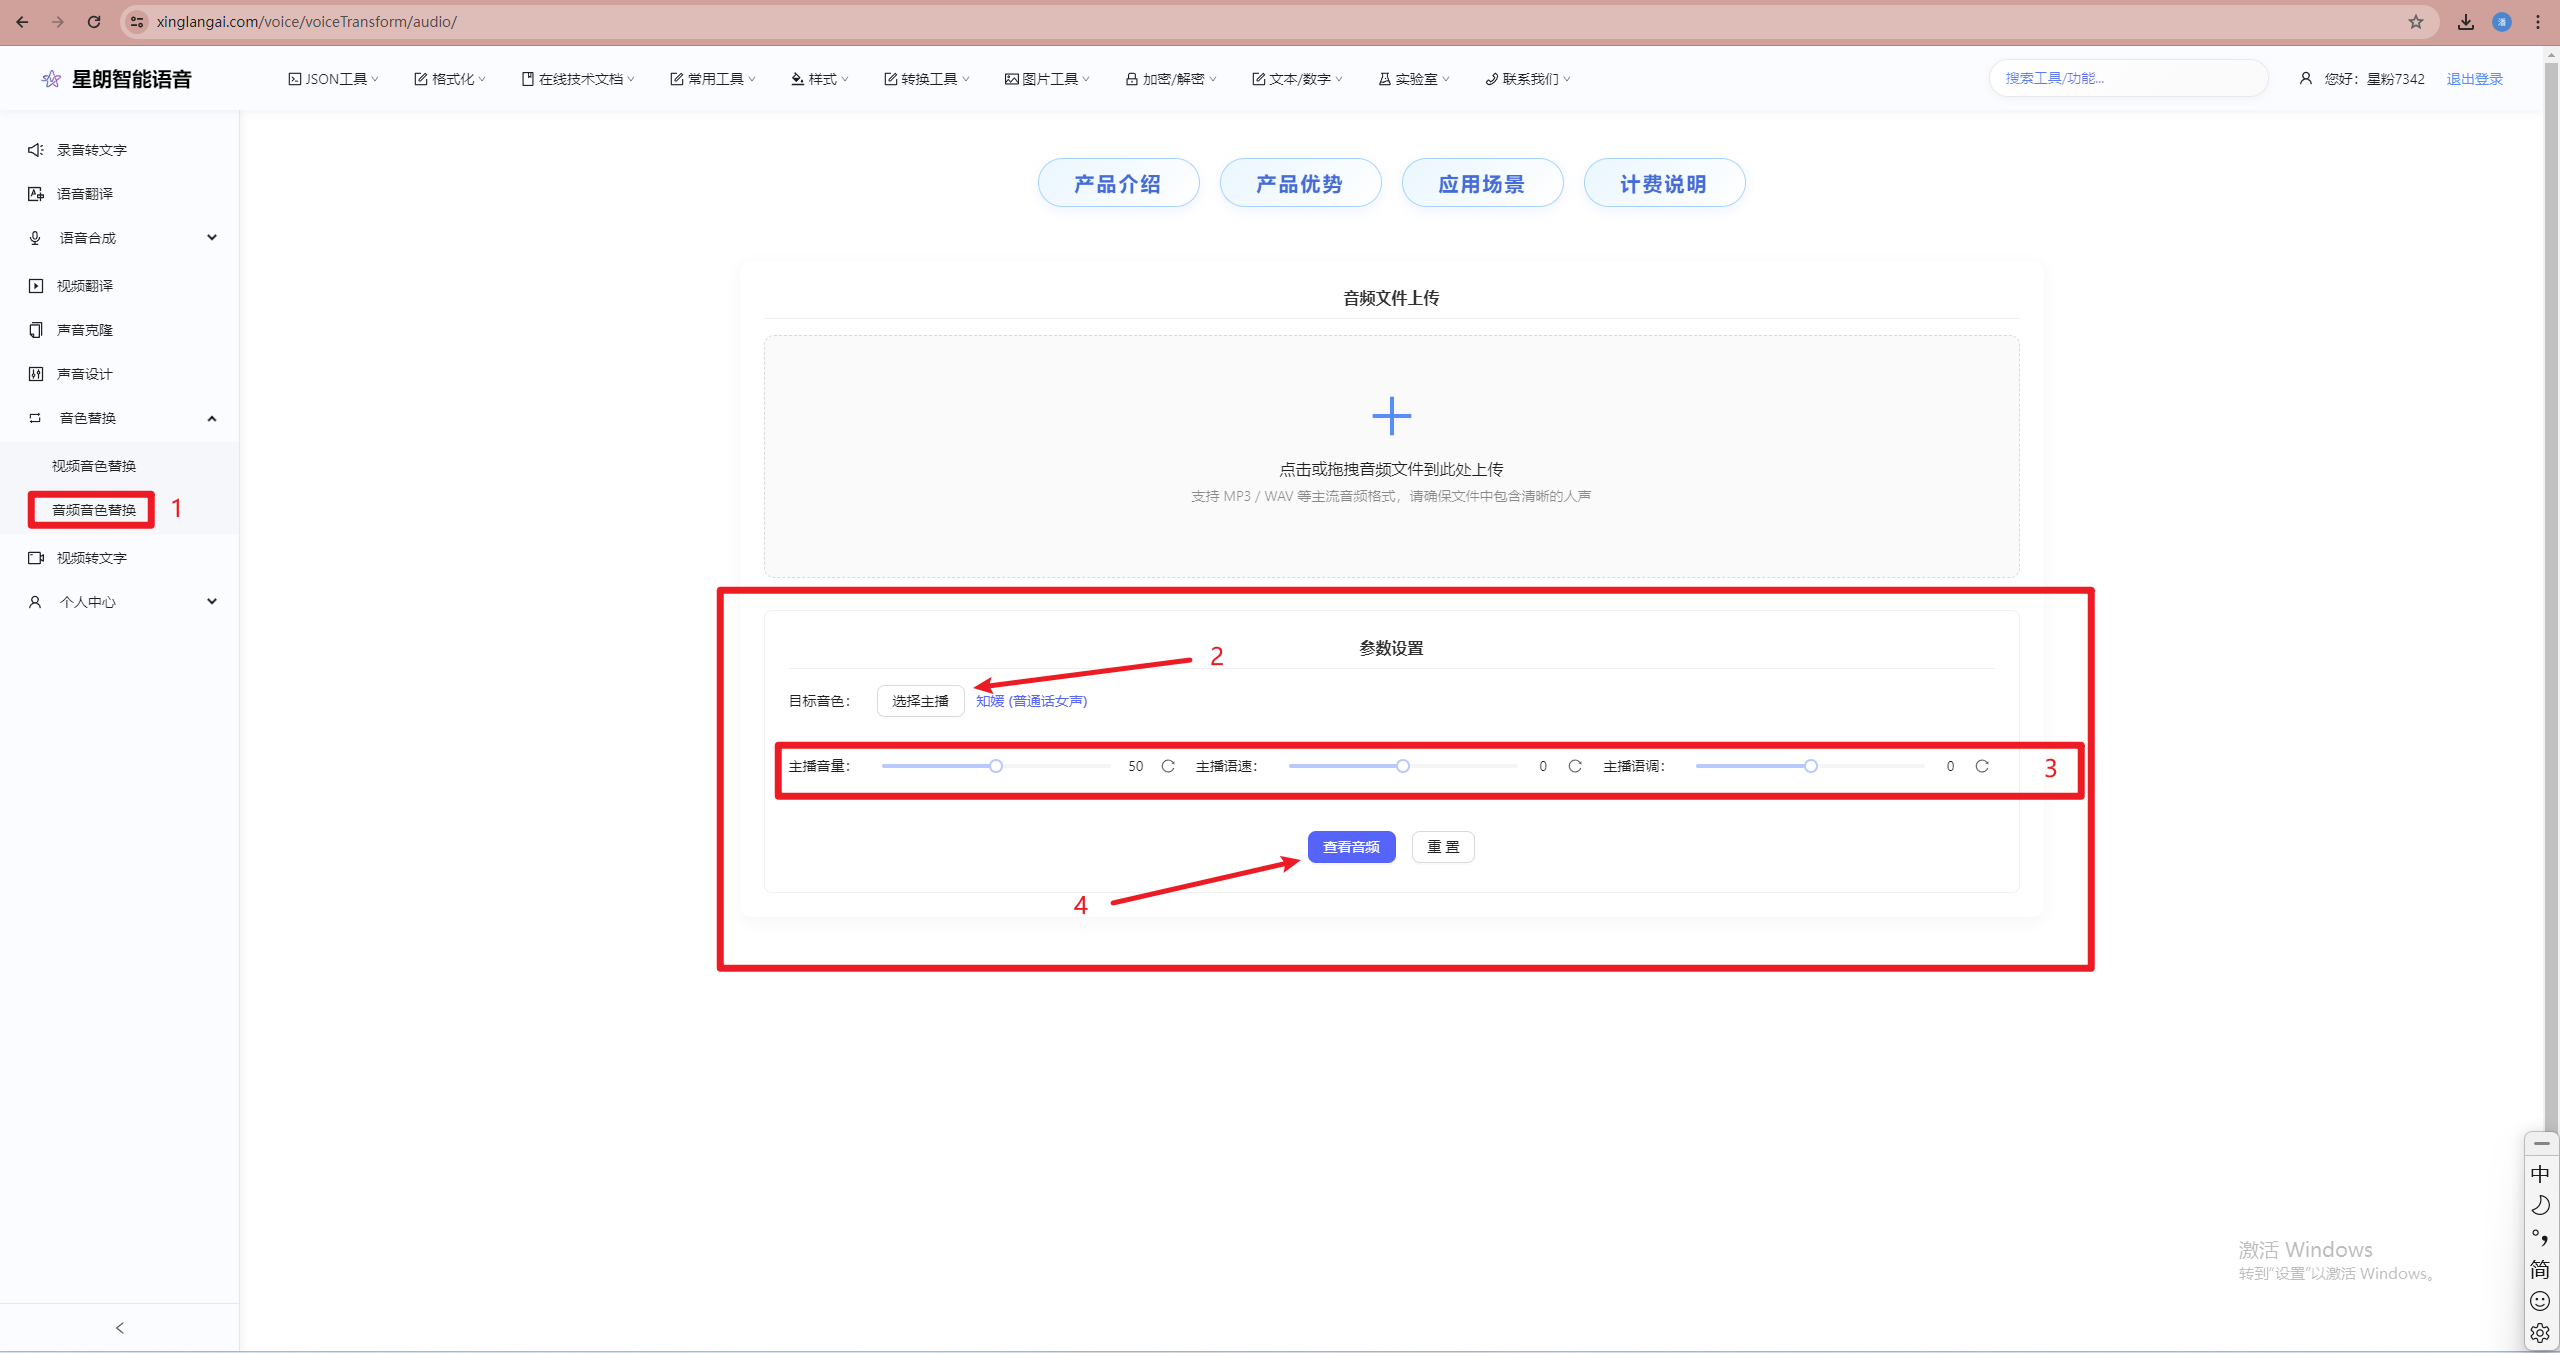
Task: Click the 语音合成 microphone icon
Action: click(36, 238)
